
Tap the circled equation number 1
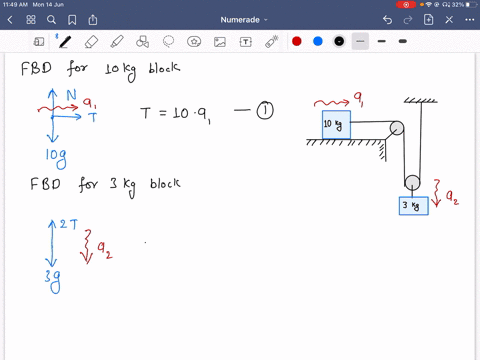coord(265,111)
